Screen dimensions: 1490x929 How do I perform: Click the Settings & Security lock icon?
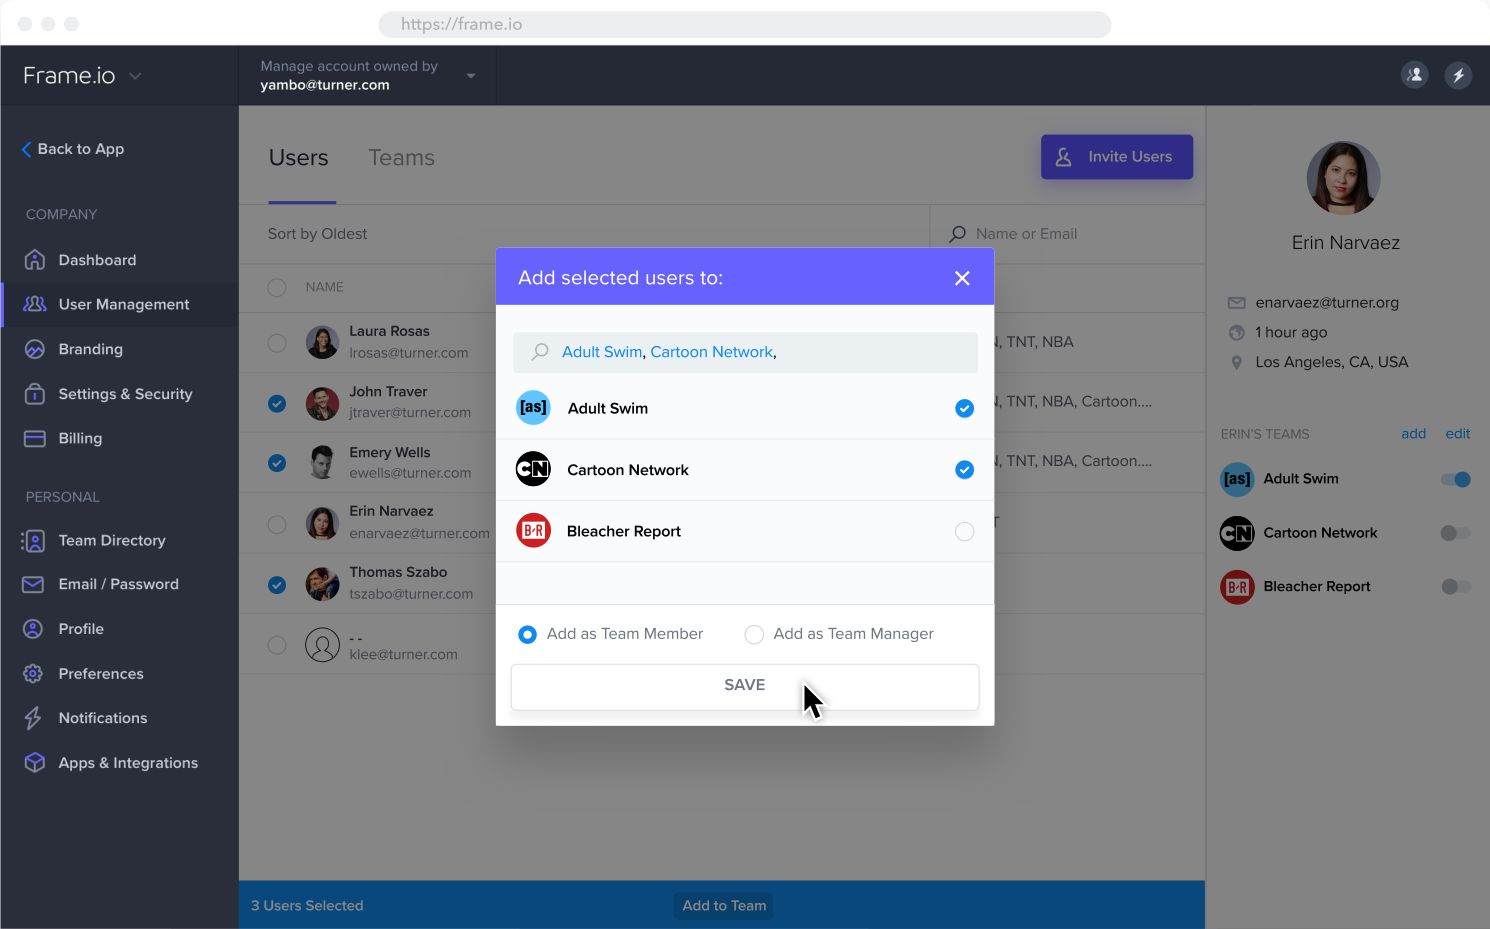point(35,394)
